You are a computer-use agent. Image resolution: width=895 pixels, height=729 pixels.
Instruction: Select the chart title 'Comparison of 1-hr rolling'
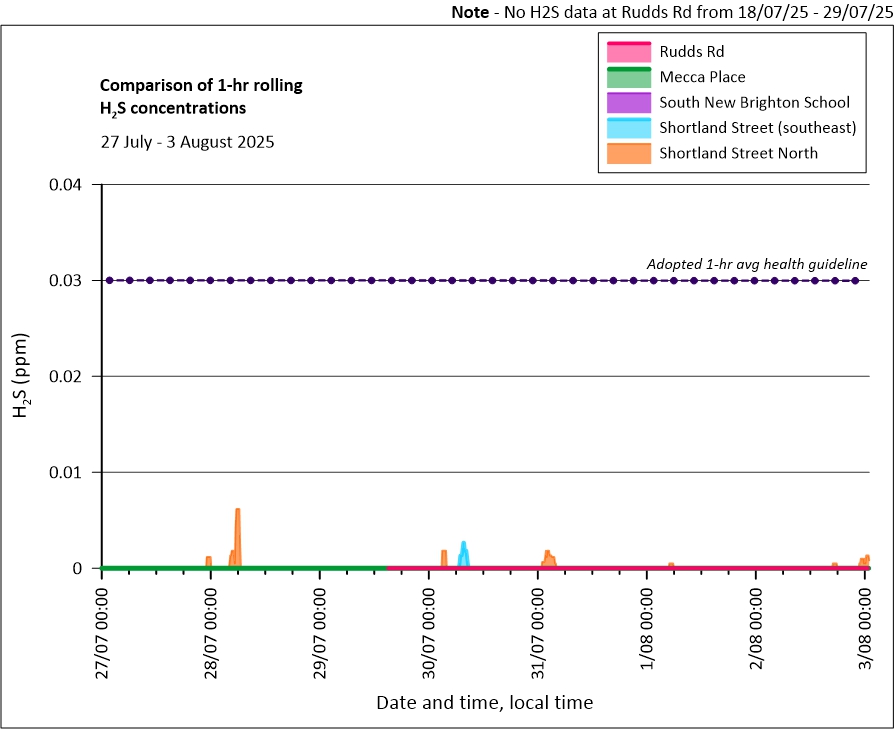point(201,85)
